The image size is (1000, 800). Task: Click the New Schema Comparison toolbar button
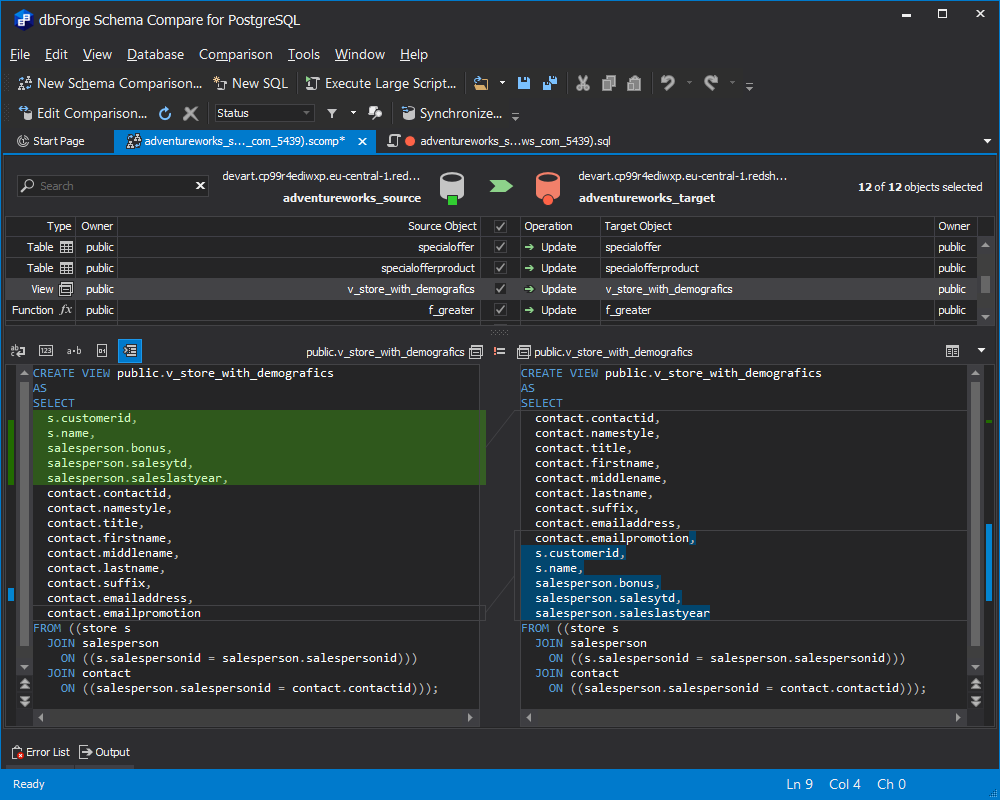click(x=110, y=83)
